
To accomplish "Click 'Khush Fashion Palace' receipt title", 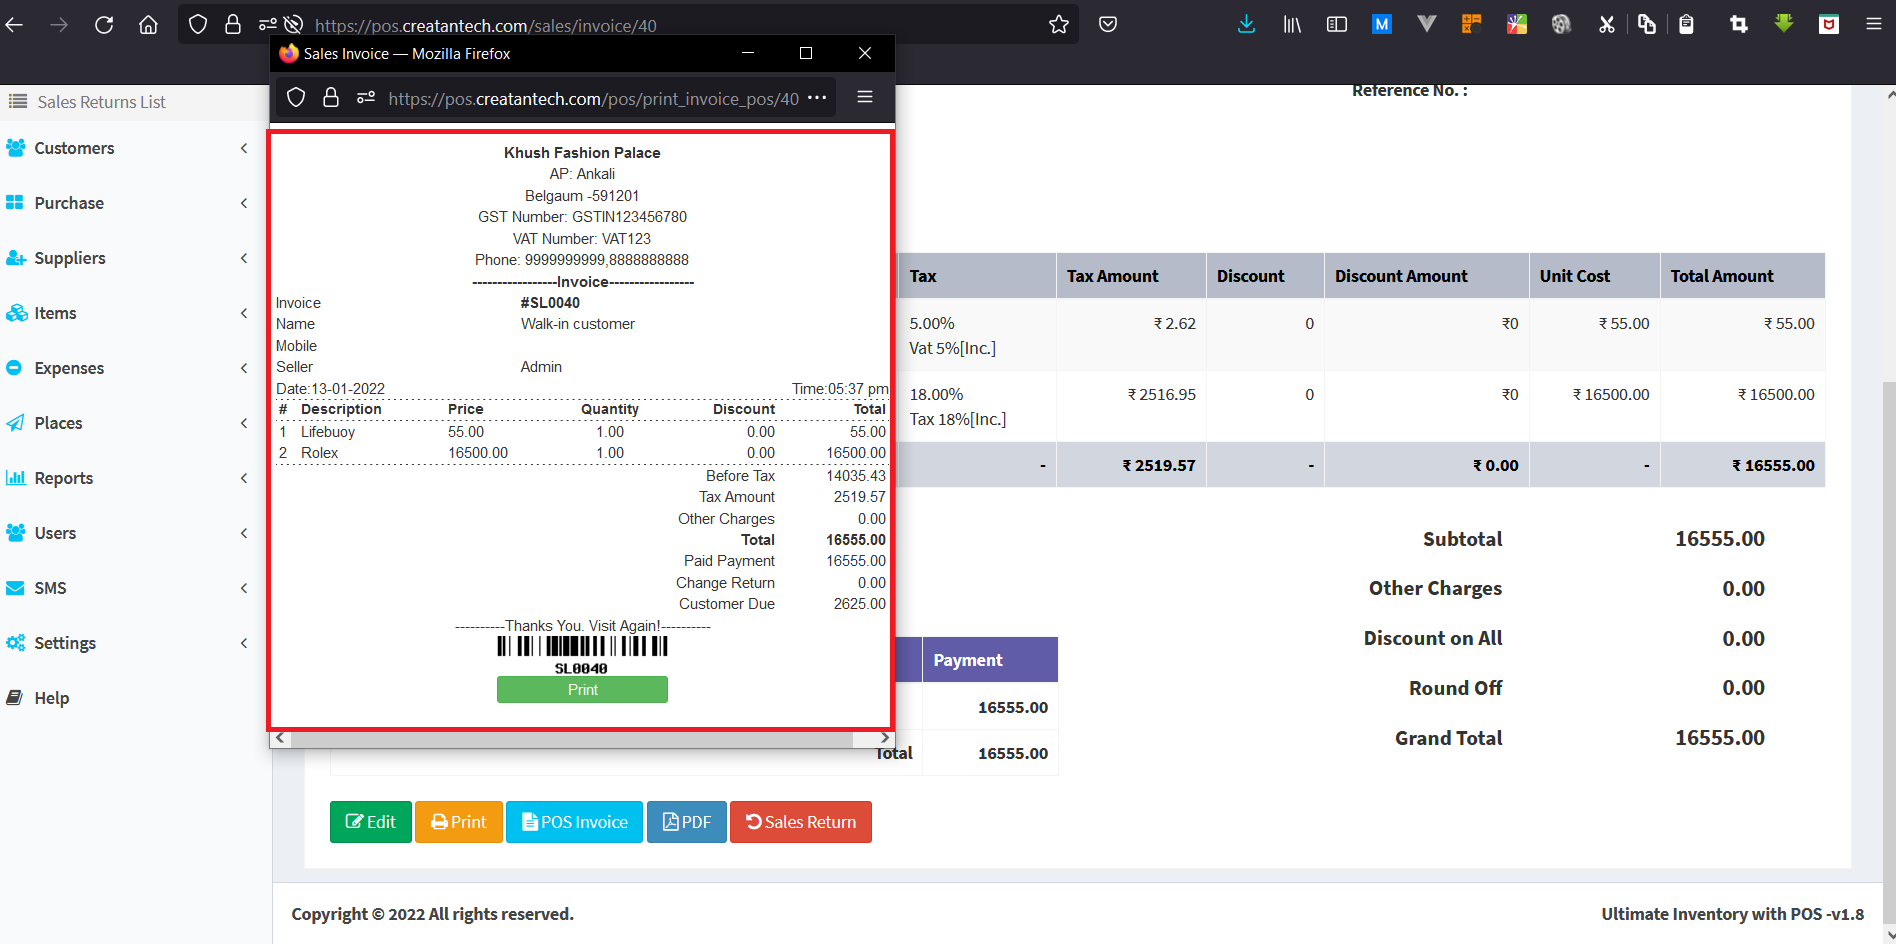I will point(582,153).
